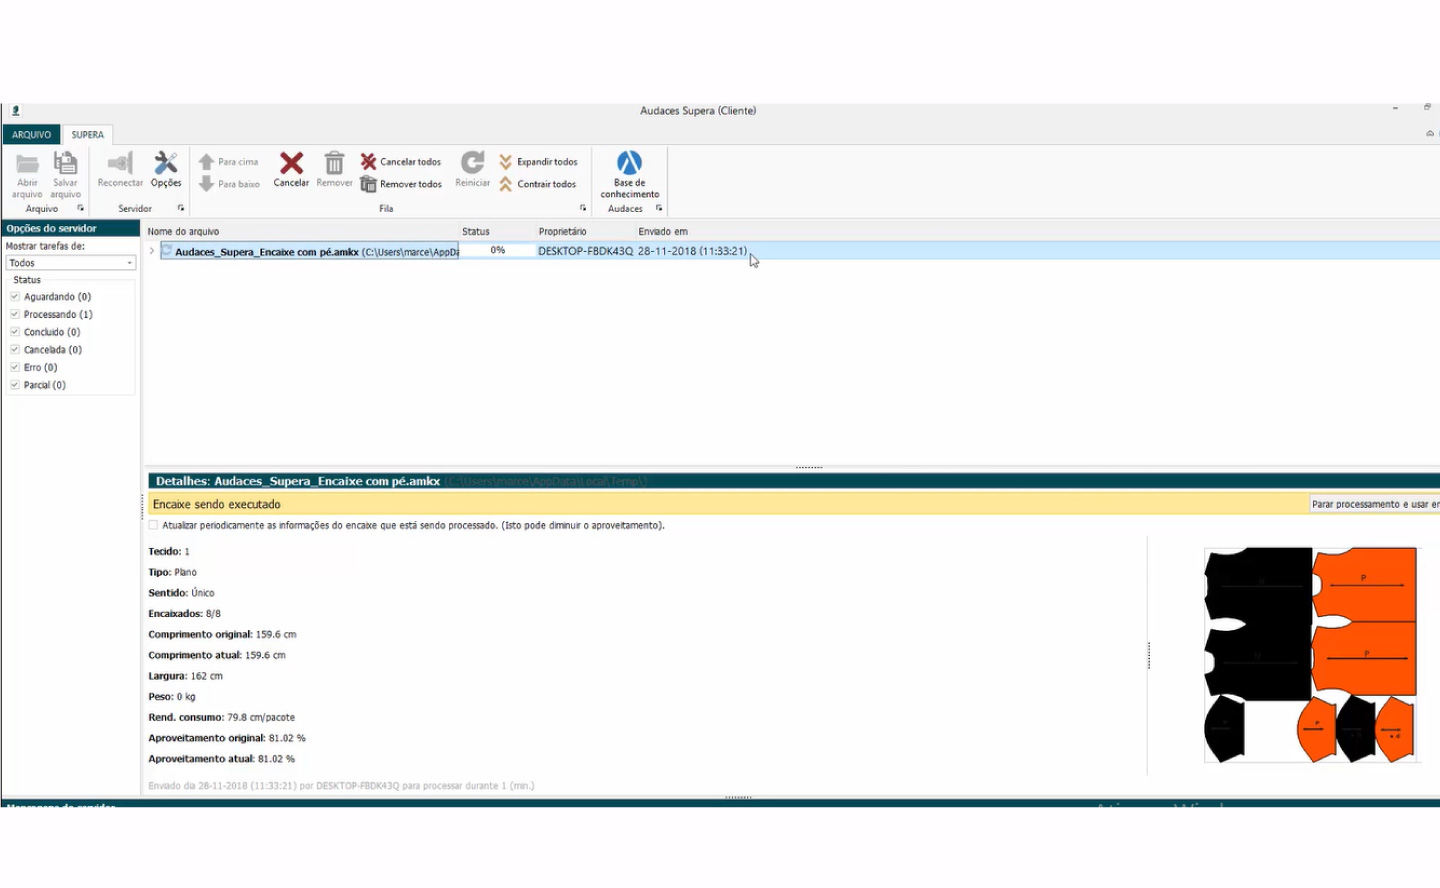Click the Opções do servidor panel header

point(70,228)
